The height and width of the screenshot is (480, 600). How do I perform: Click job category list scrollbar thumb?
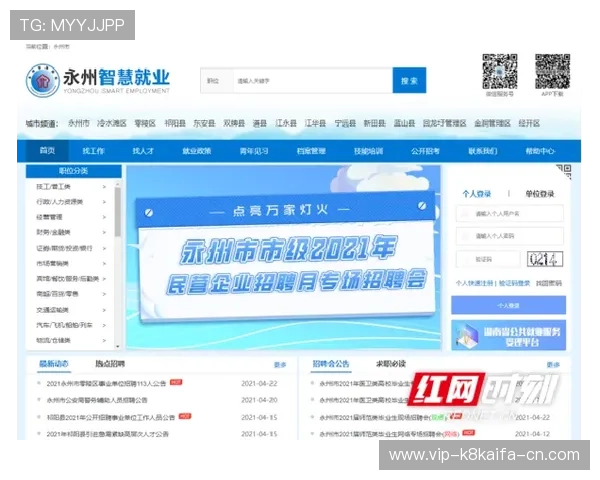pos(118,212)
